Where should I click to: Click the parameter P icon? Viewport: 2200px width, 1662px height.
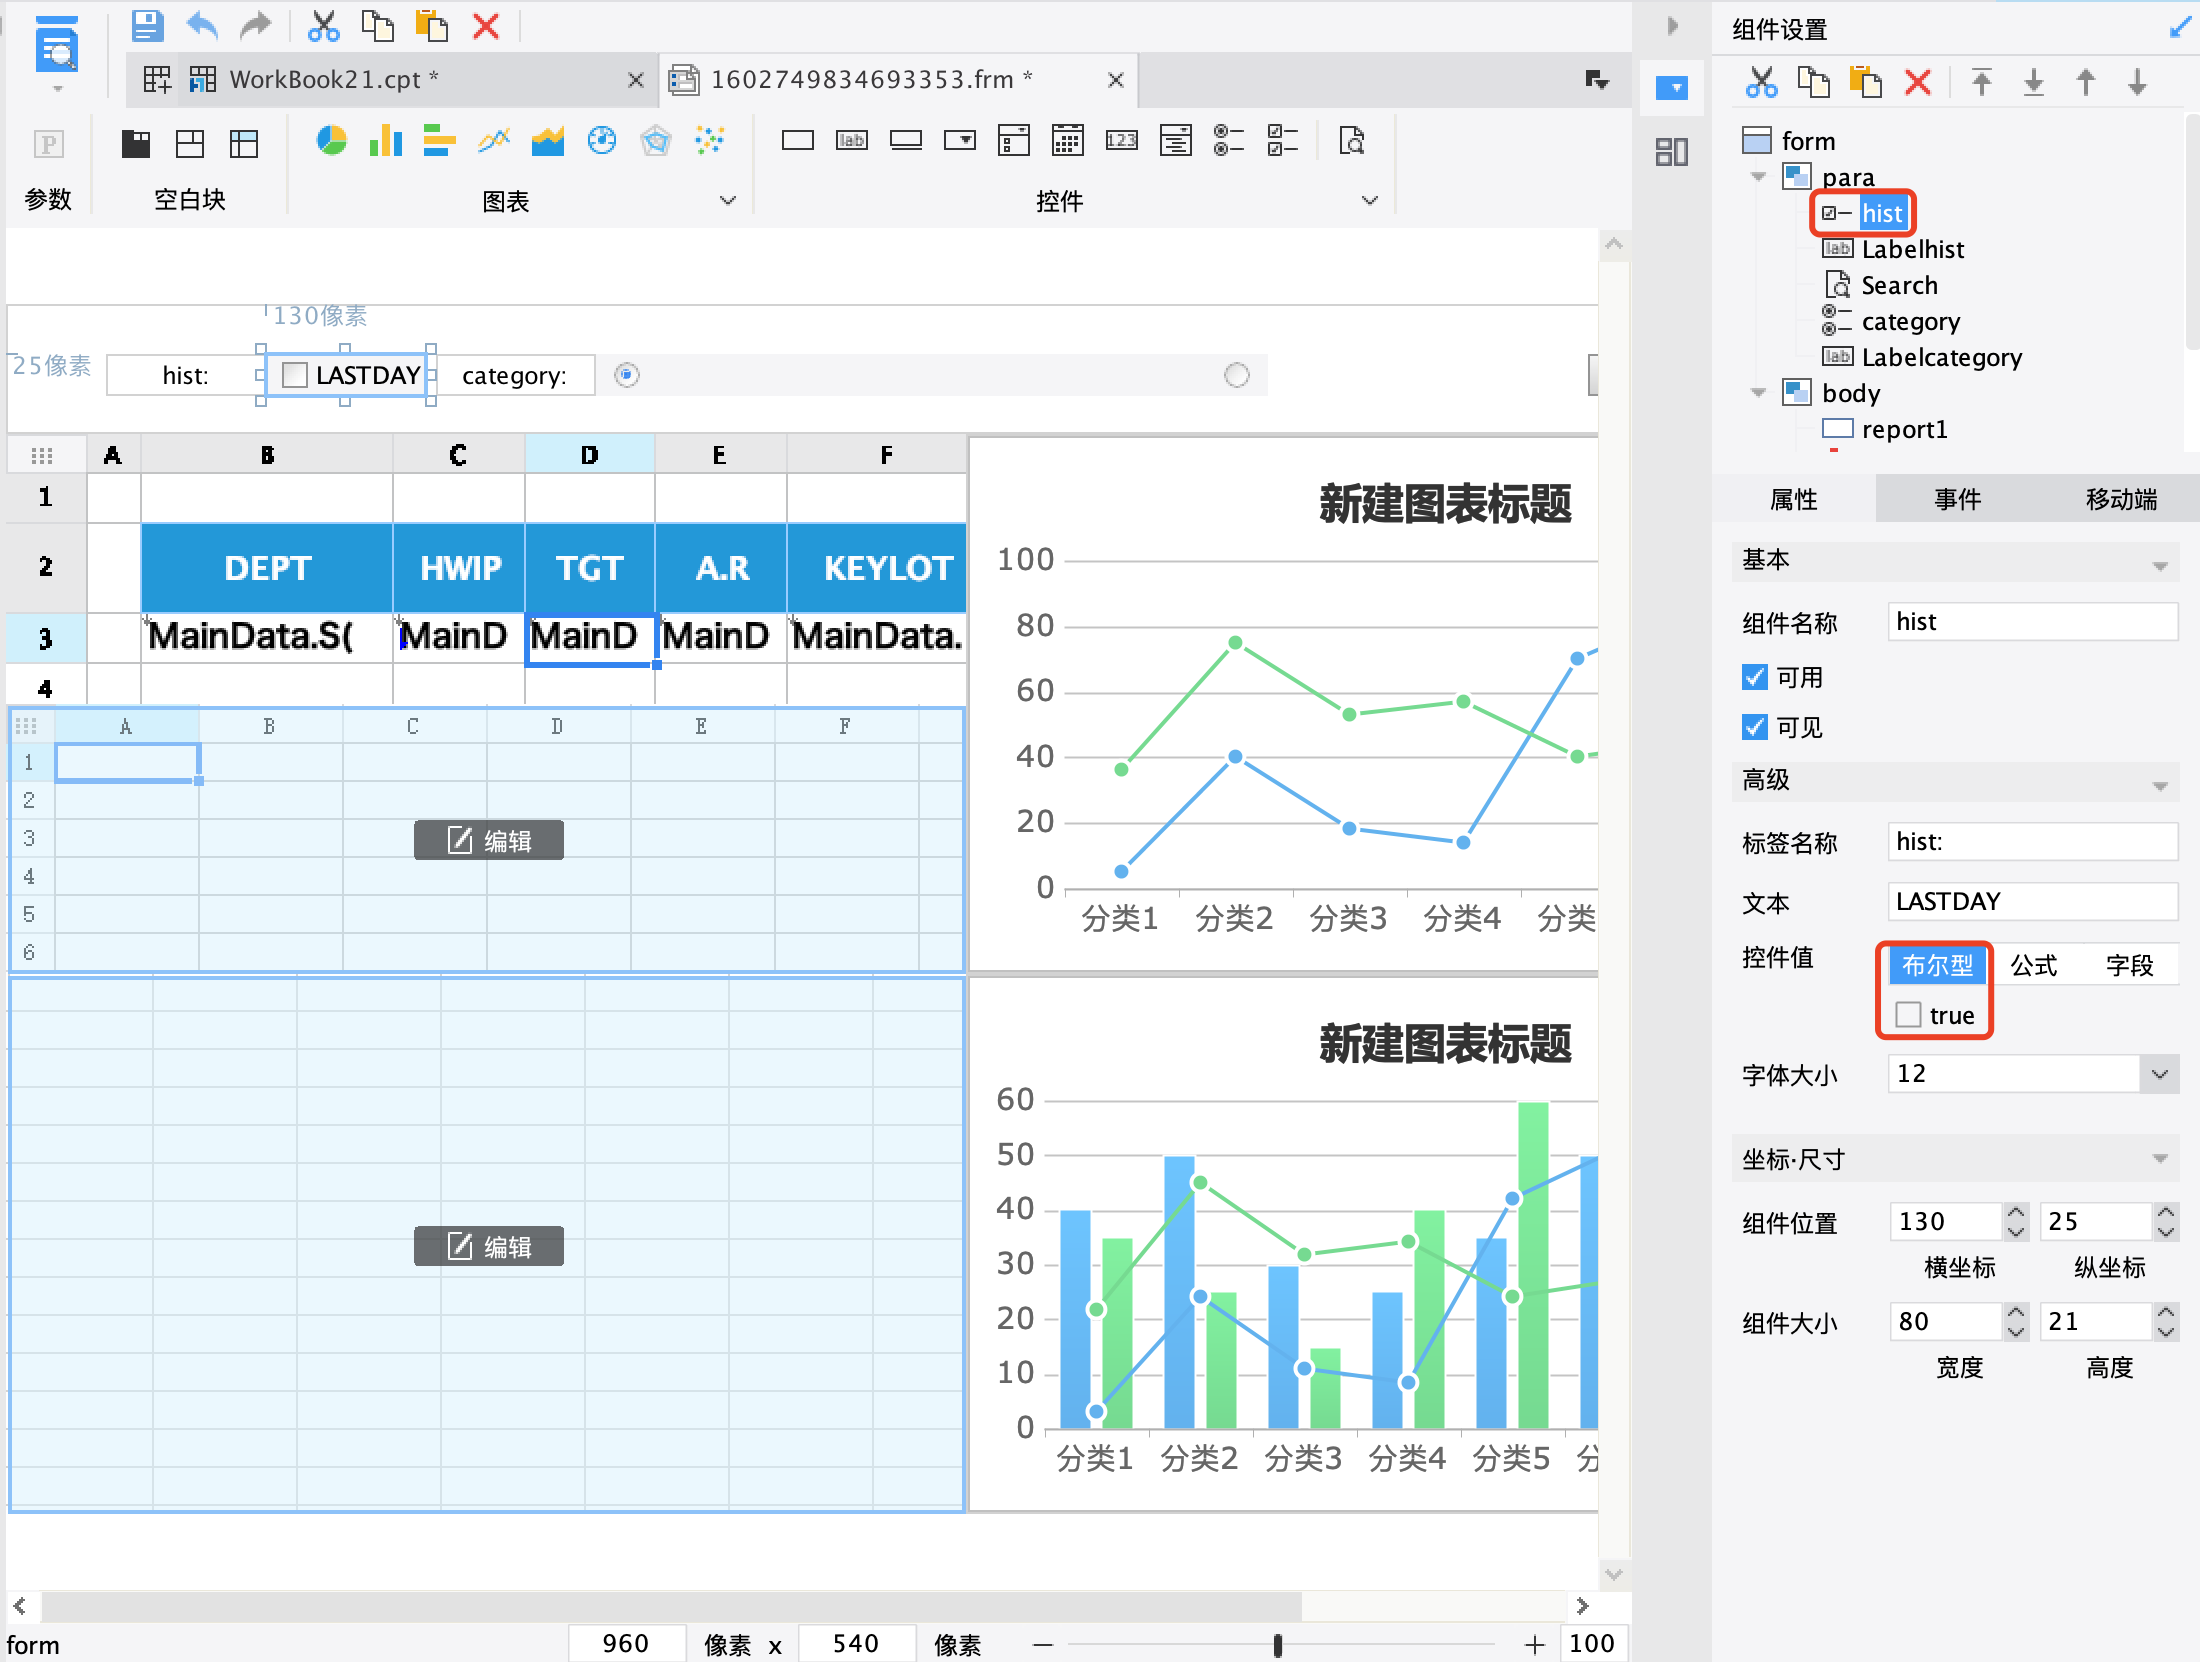48,144
